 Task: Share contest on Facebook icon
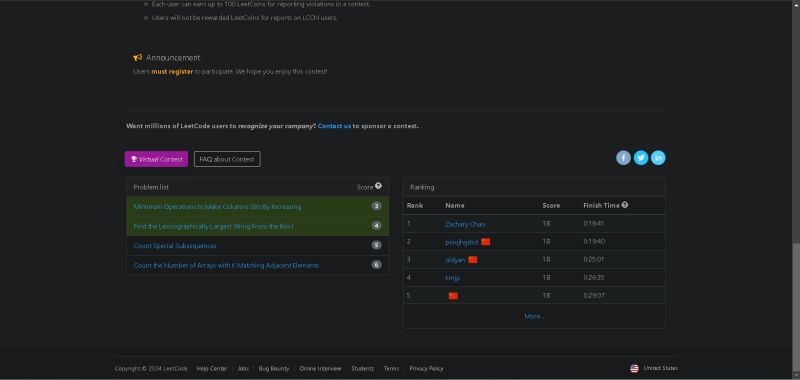[x=623, y=158]
